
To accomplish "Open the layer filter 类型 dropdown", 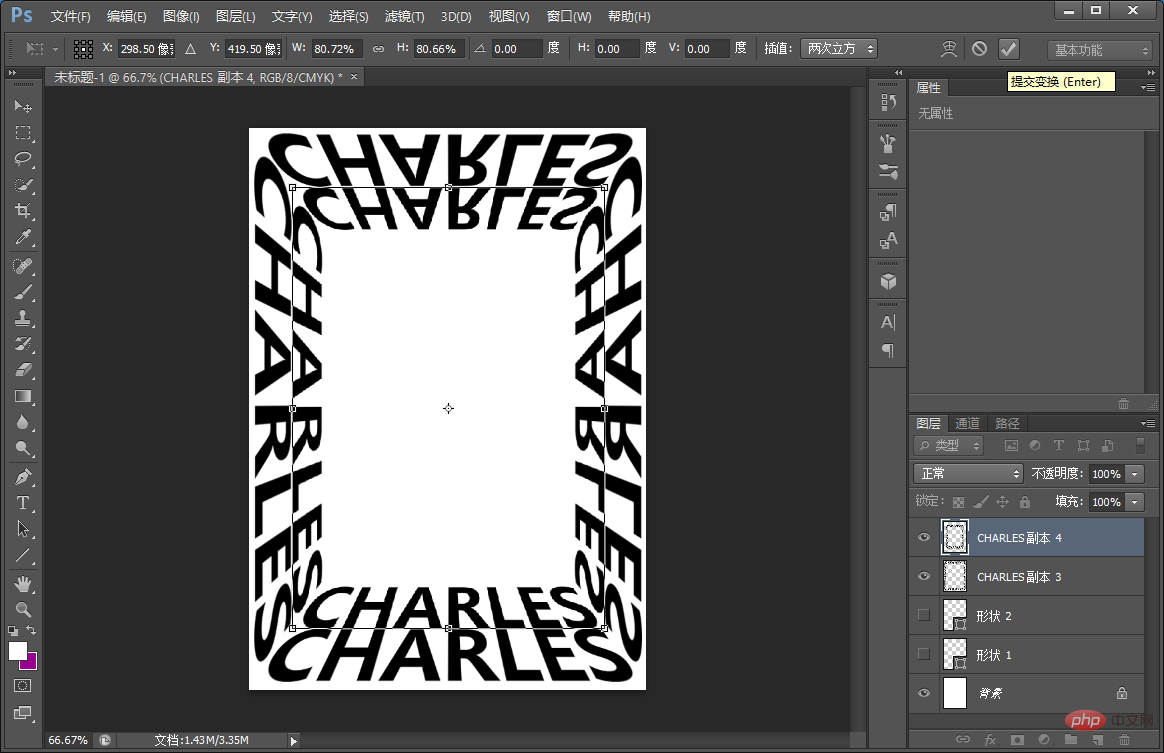I will pos(949,446).
